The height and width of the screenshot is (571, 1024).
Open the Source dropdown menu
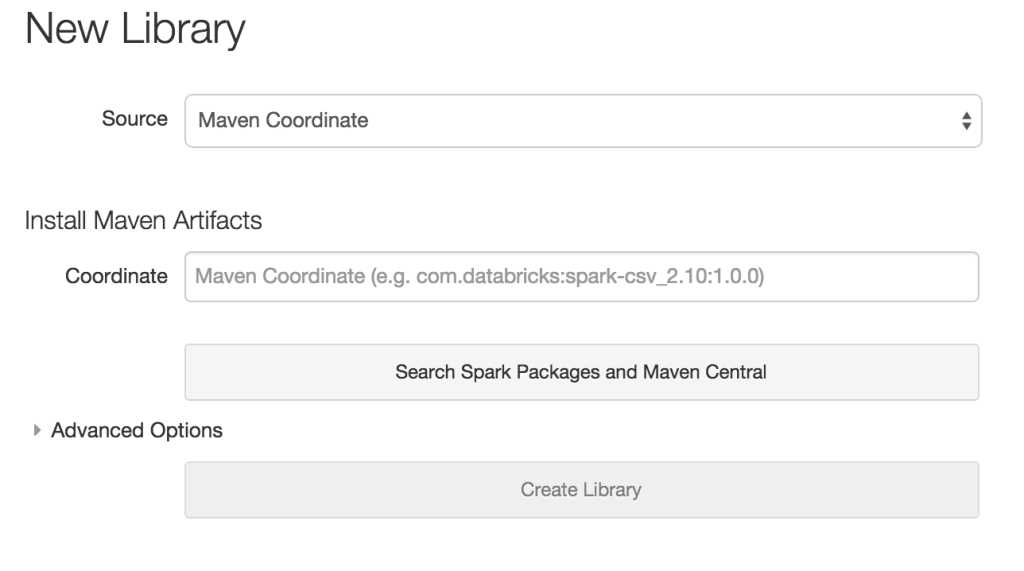pyautogui.click(x=582, y=121)
